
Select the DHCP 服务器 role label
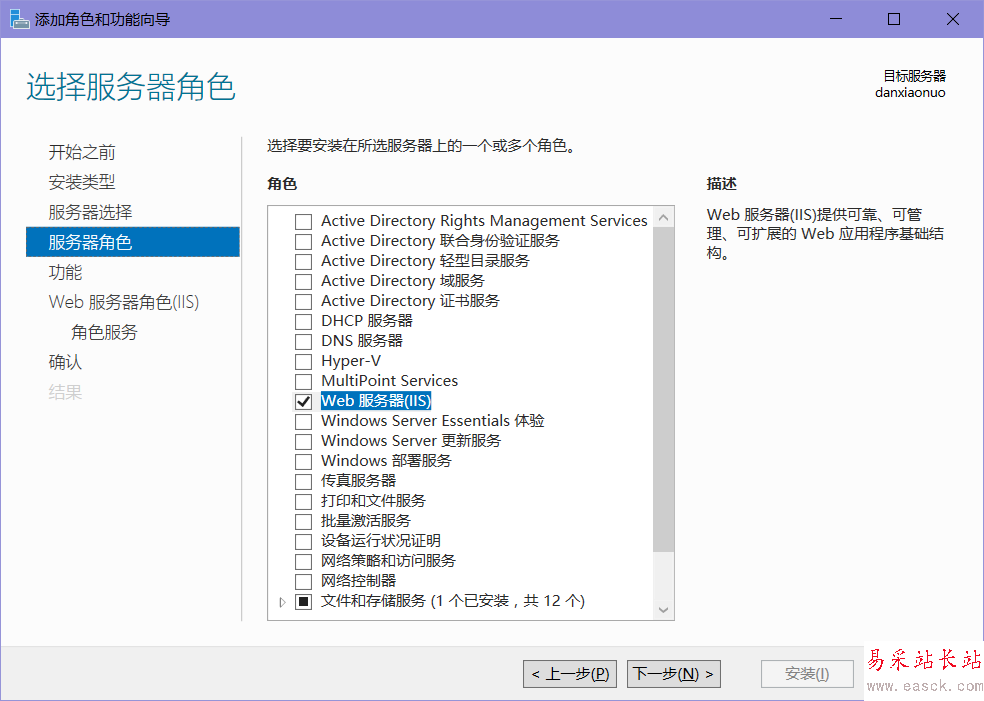click(x=366, y=321)
